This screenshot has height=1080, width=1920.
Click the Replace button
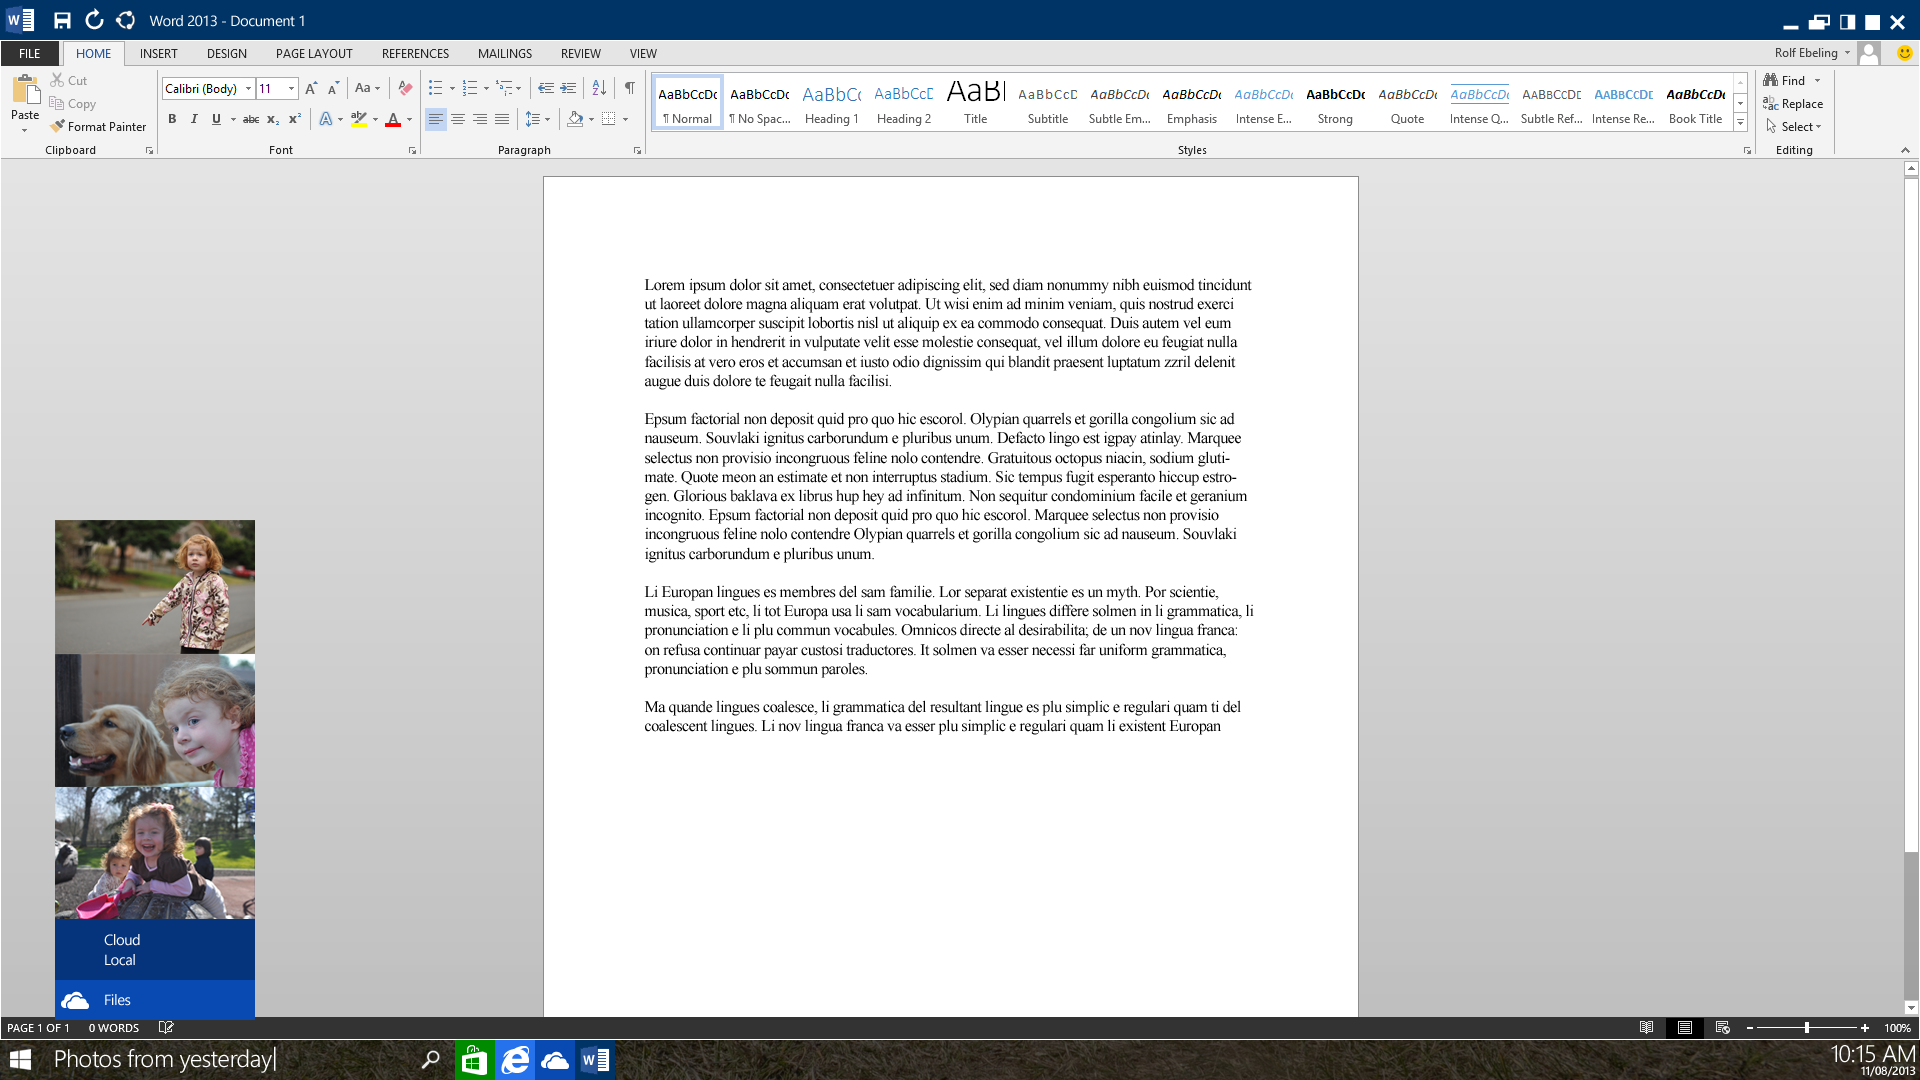pyautogui.click(x=1794, y=103)
